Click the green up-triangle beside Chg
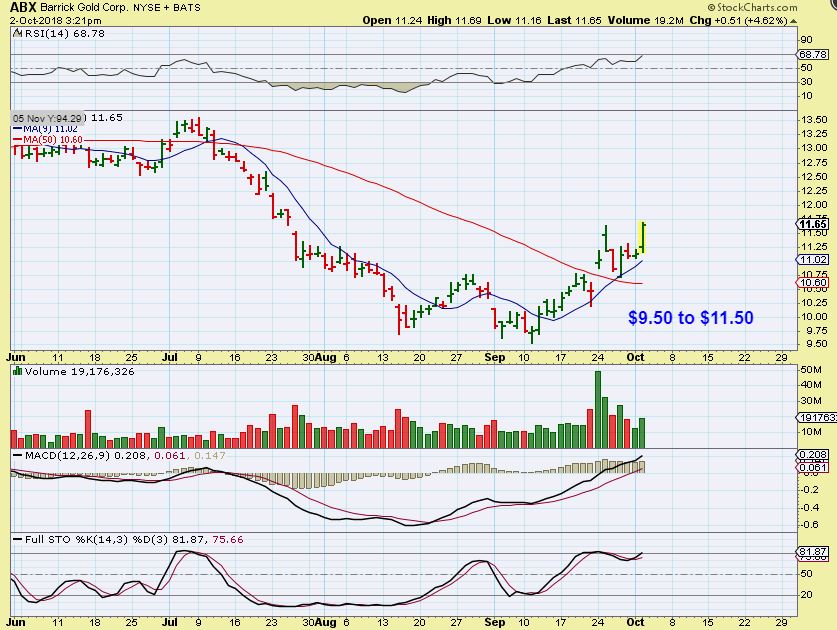 click(794, 21)
